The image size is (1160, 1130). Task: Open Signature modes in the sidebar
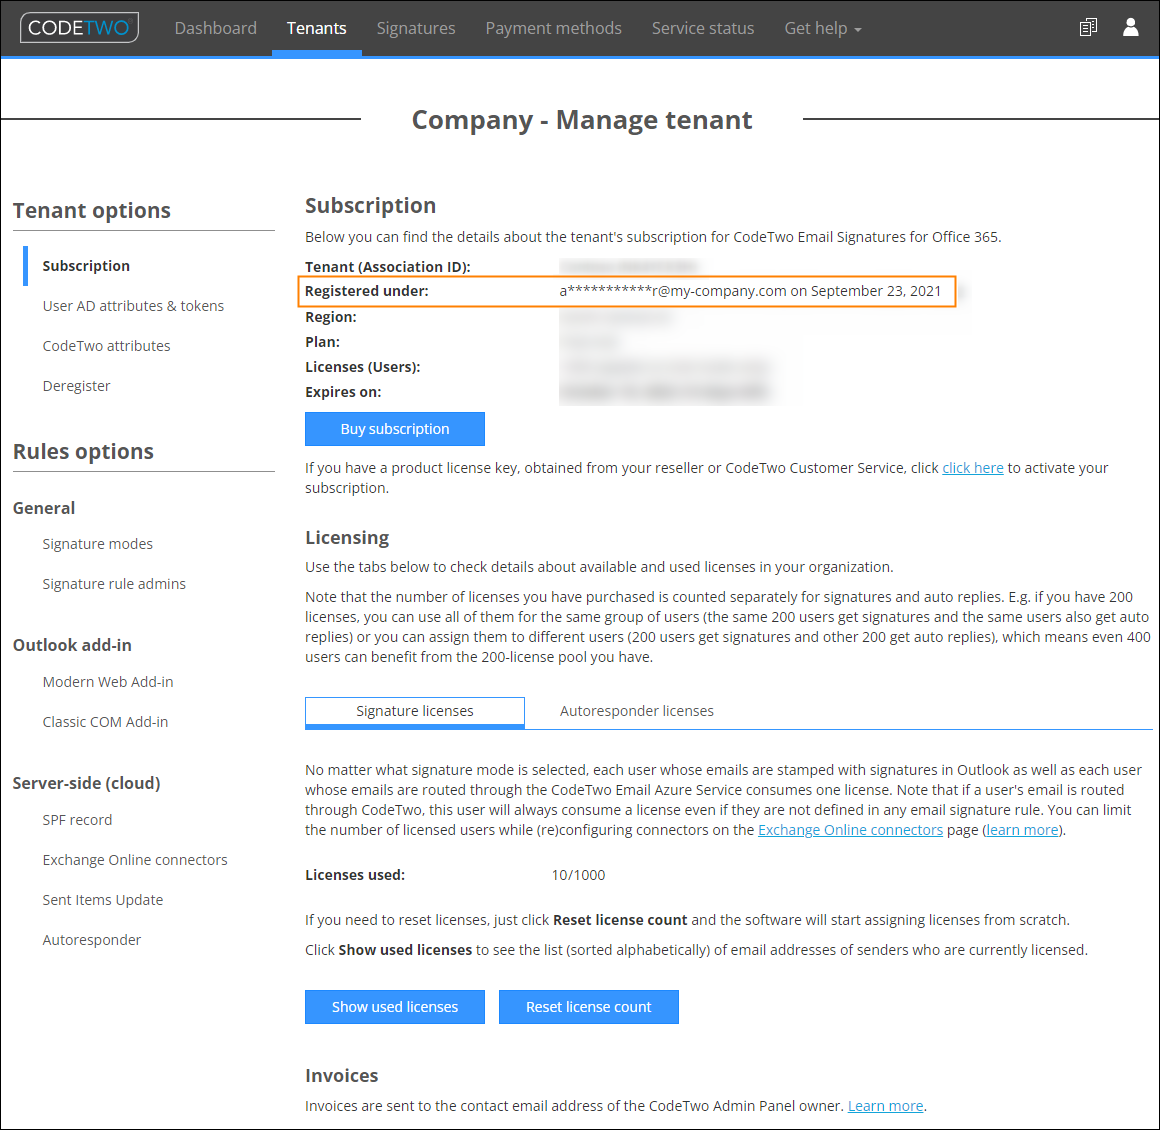98,544
